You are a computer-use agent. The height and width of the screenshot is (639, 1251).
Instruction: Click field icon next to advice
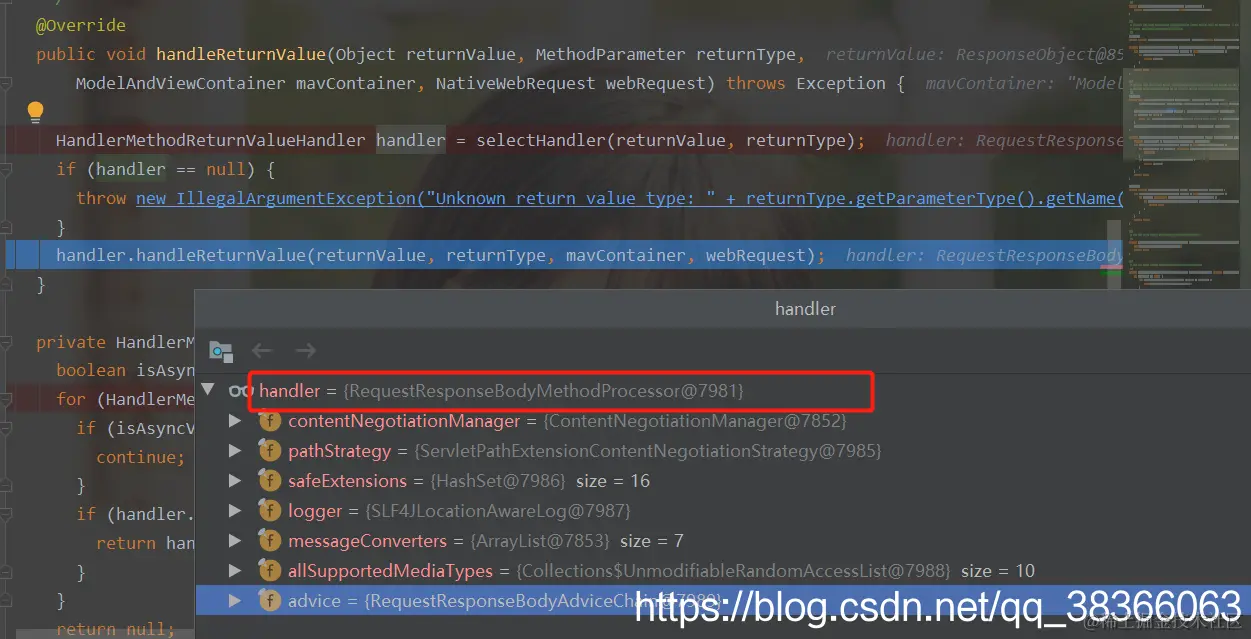(270, 601)
